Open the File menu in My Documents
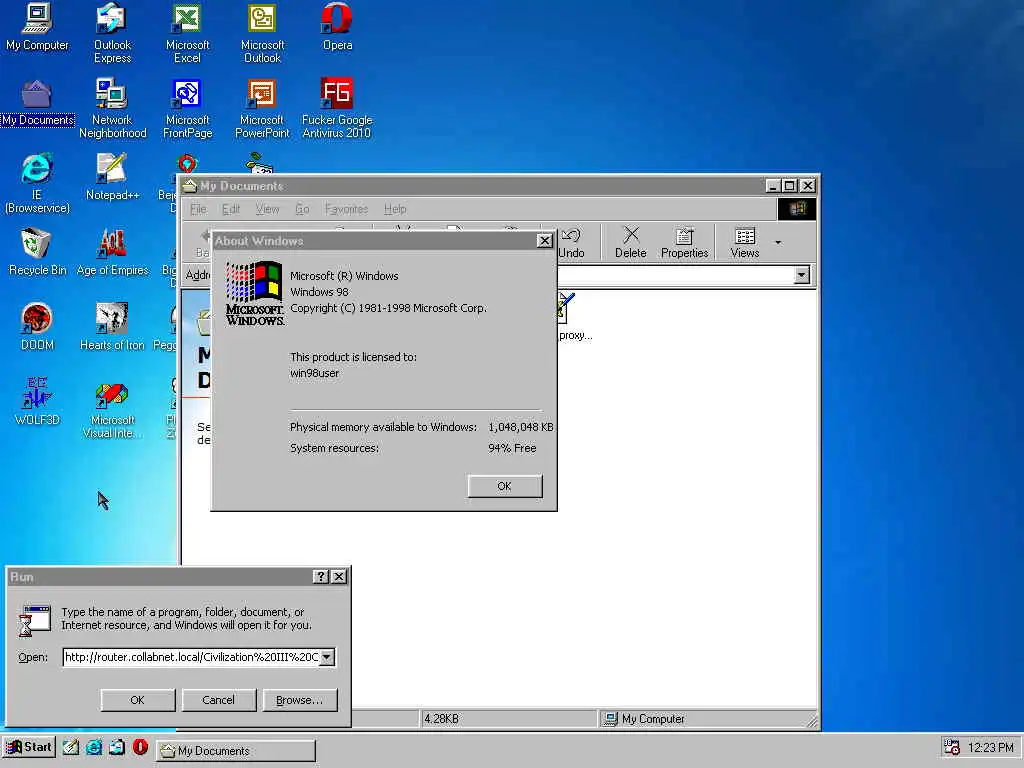This screenshot has height=768, width=1024. pos(198,209)
